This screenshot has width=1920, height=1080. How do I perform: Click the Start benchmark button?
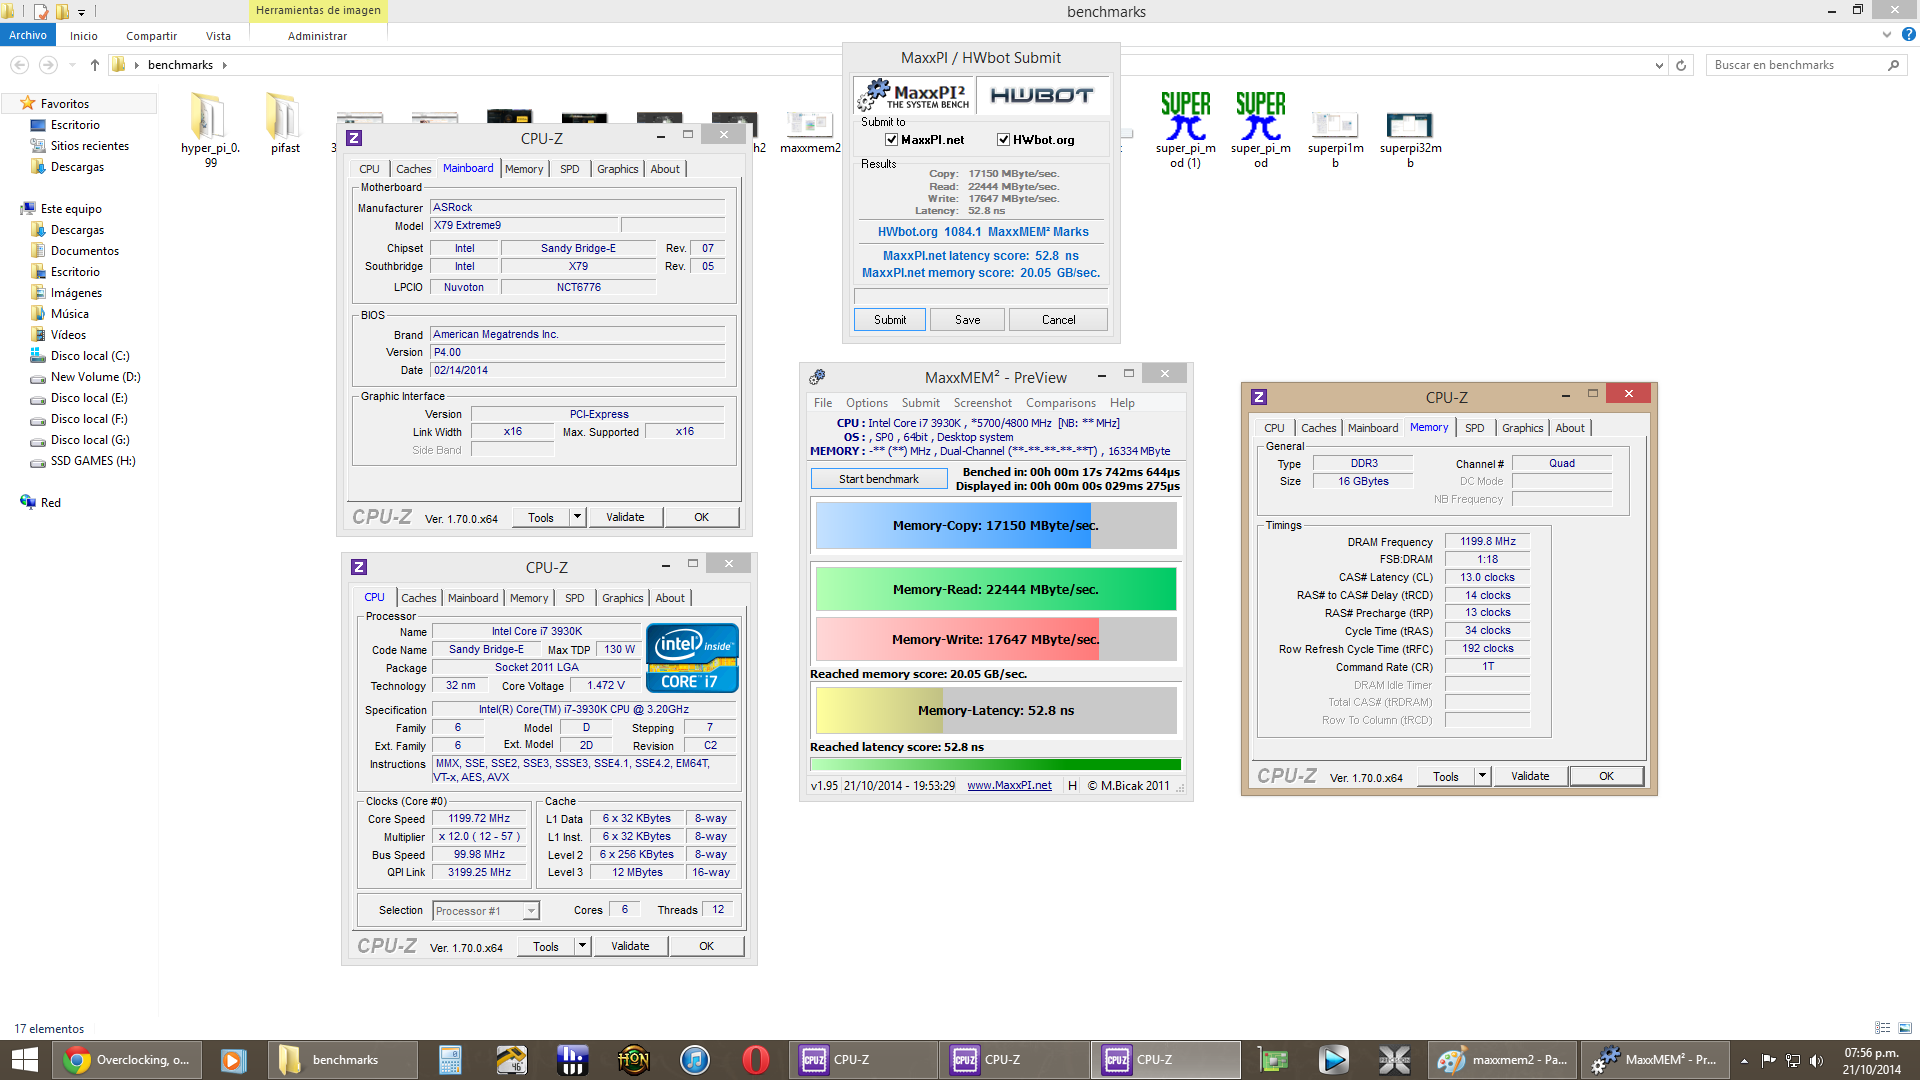tap(878, 479)
